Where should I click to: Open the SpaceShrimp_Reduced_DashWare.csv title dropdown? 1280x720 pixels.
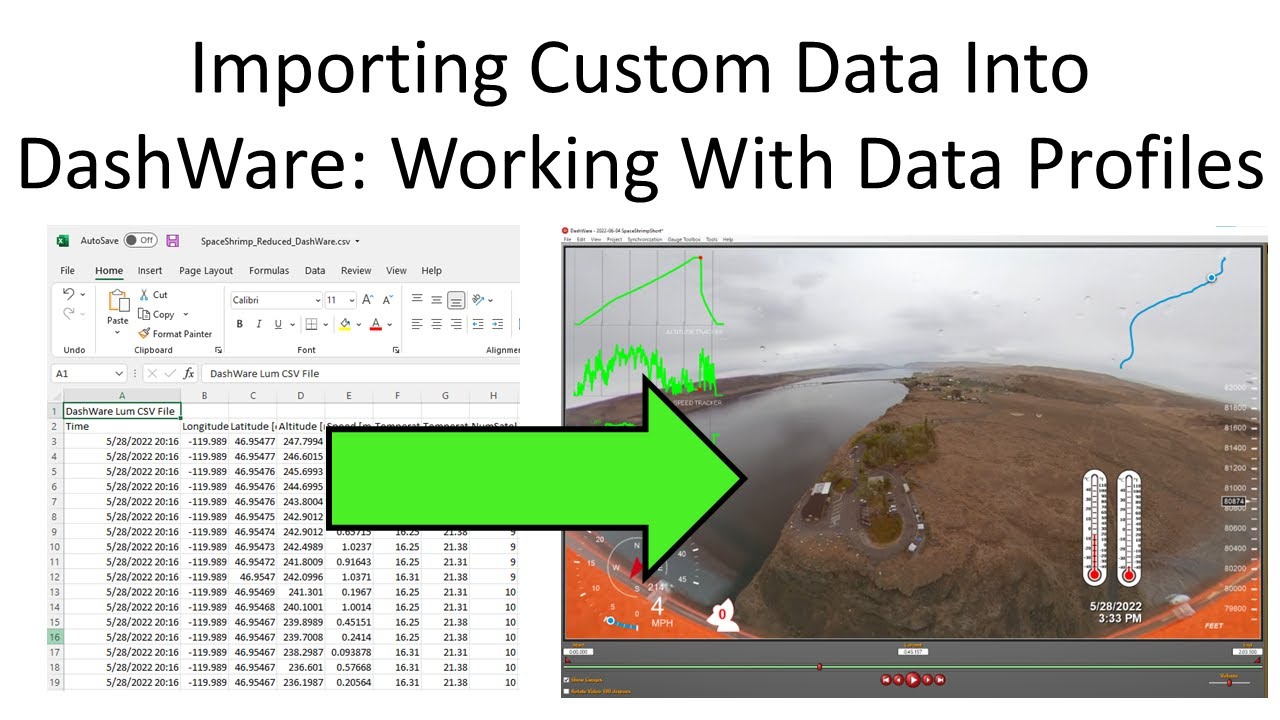pos(358,241)
